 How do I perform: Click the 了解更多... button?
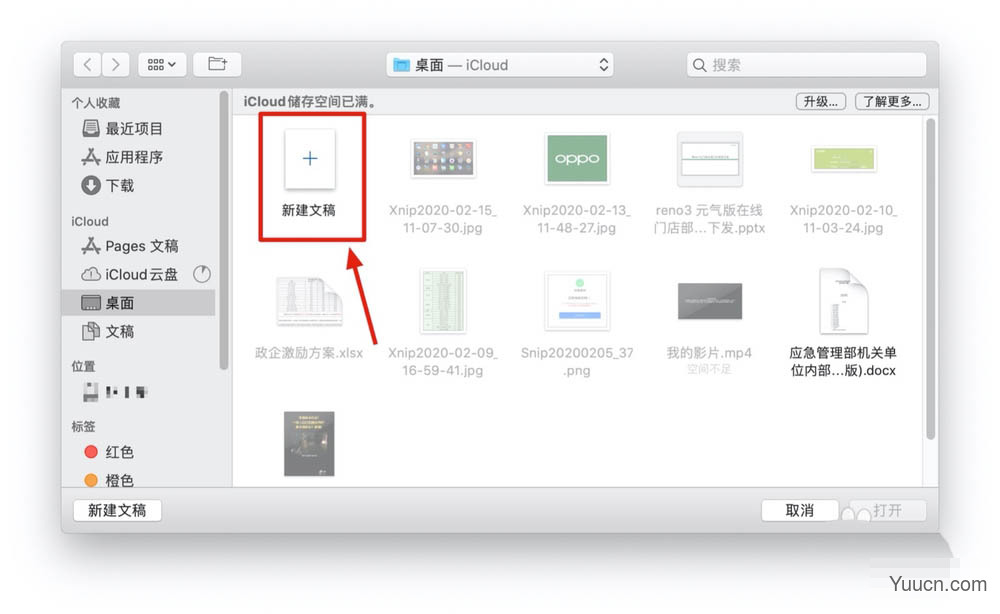click(x=892, y=101)
